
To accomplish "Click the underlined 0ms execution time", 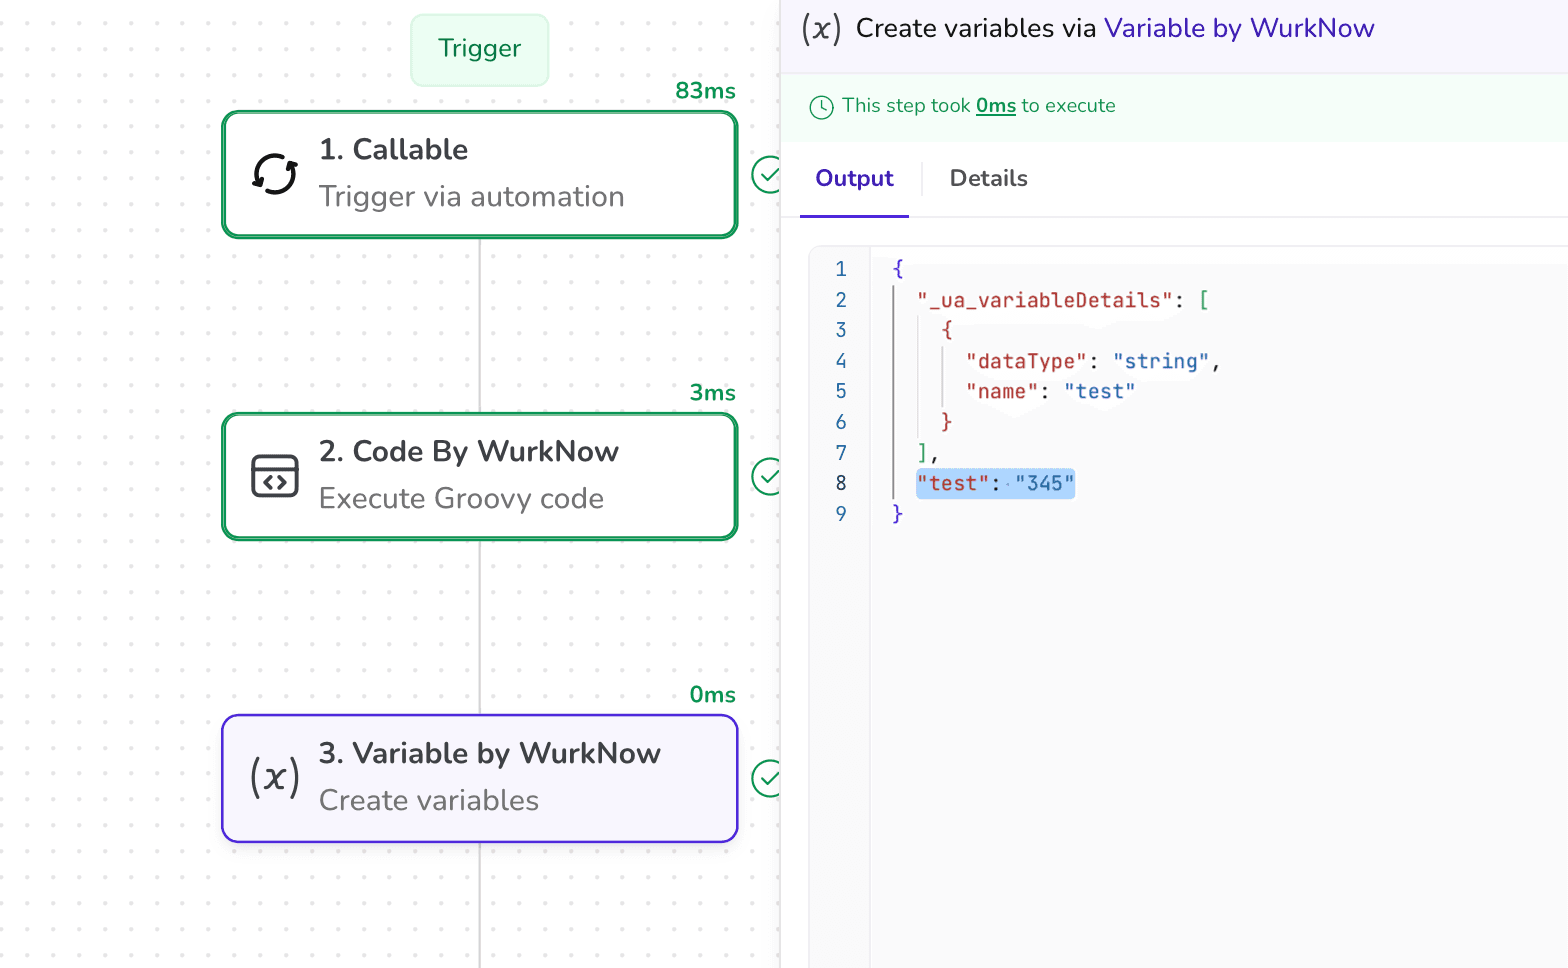I will coord(995,106).
